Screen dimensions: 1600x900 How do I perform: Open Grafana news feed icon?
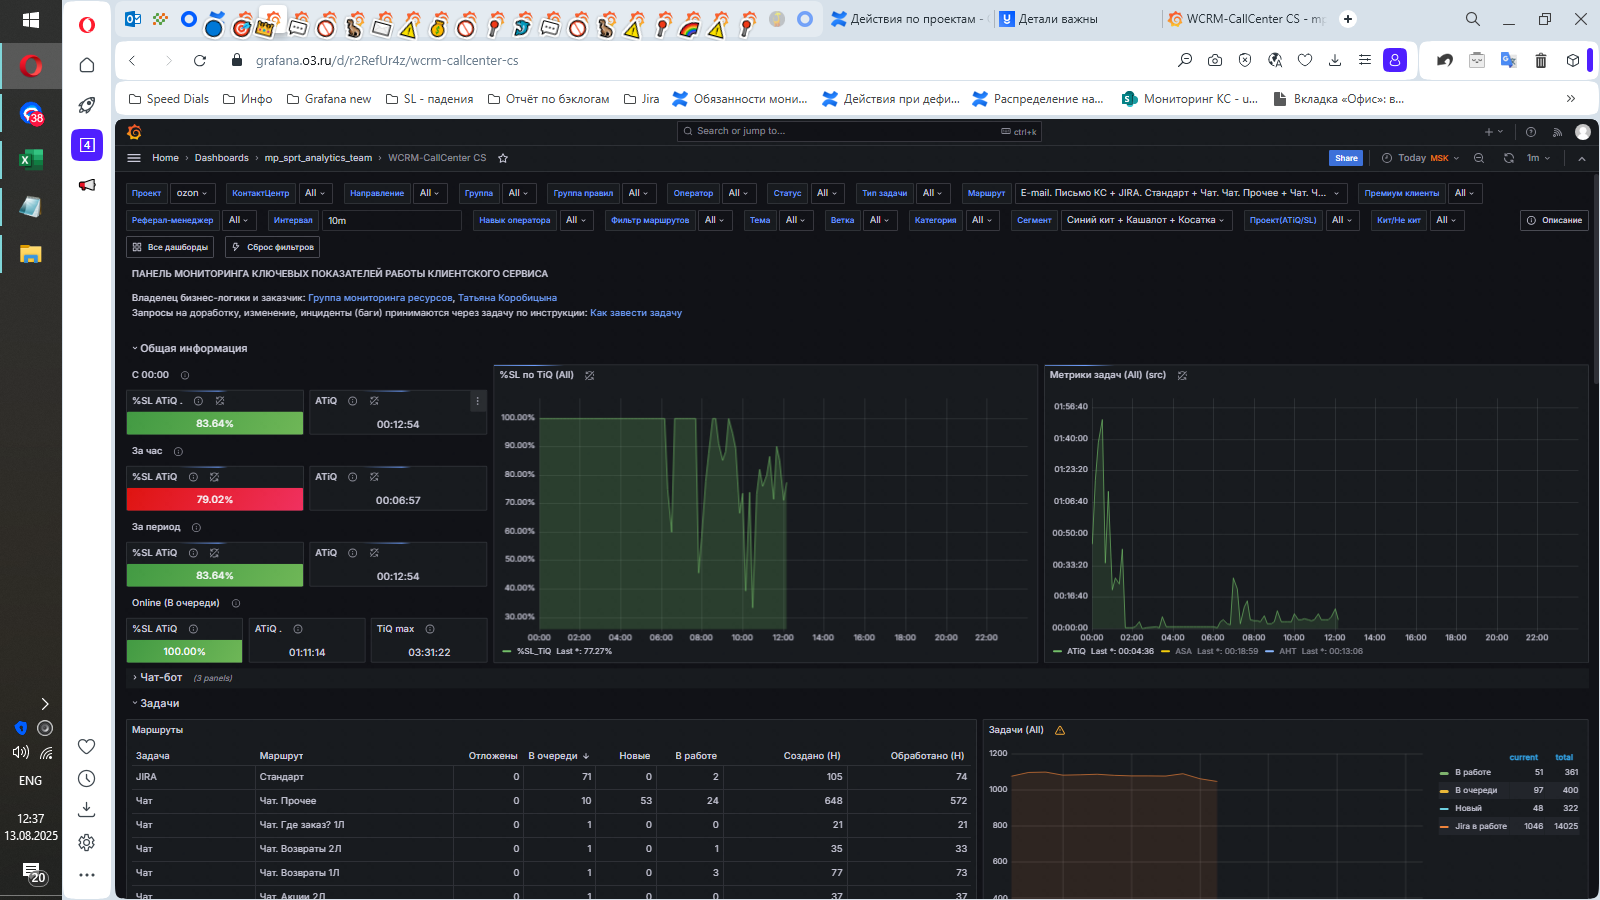(x=1557, y=132)
